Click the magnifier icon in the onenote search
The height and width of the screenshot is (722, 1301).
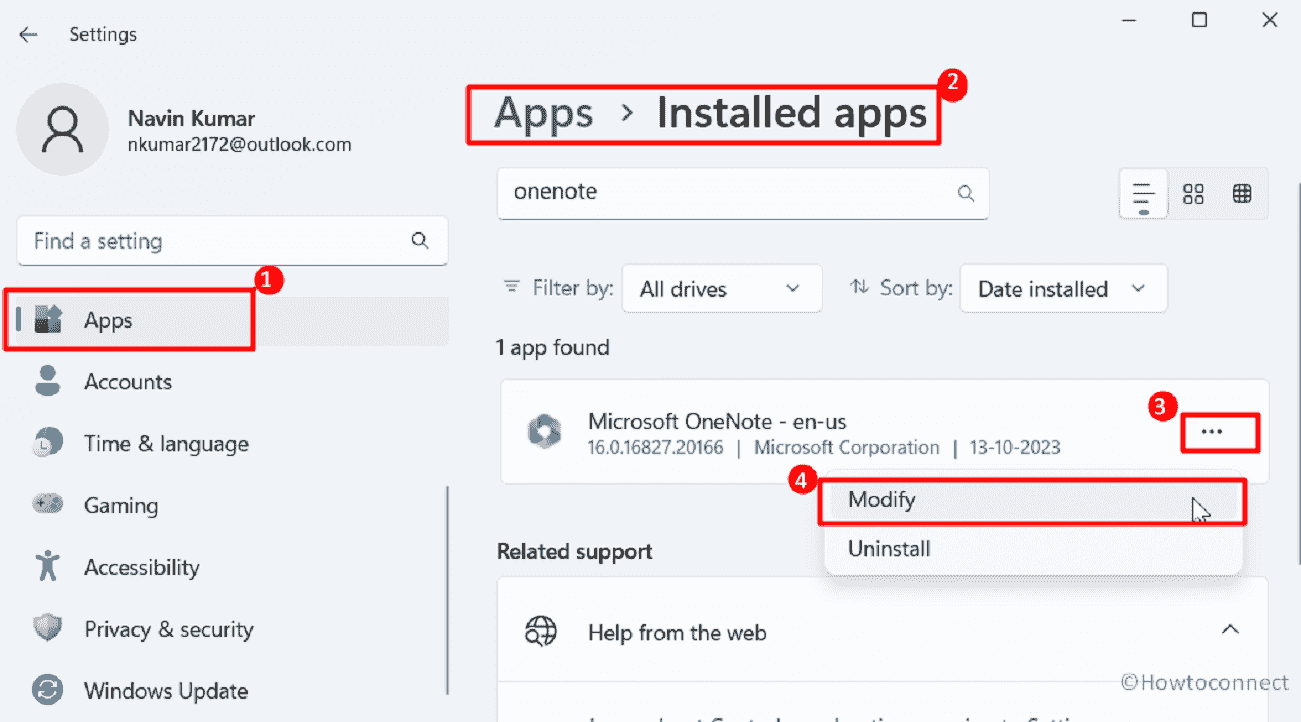pos(966,194)
